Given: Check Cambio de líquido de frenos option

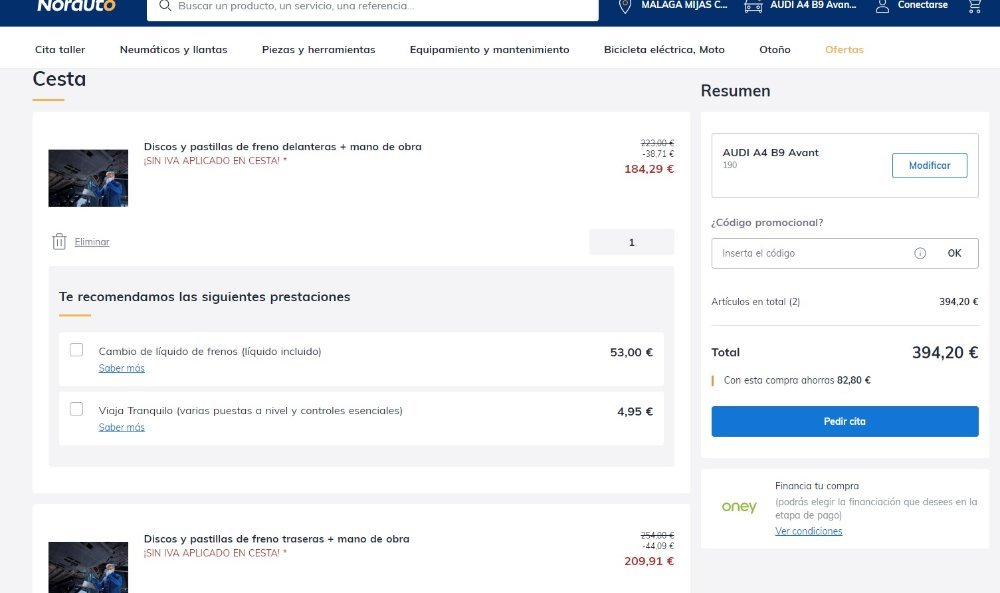Looking at the screenshot, I should [77, 349].
